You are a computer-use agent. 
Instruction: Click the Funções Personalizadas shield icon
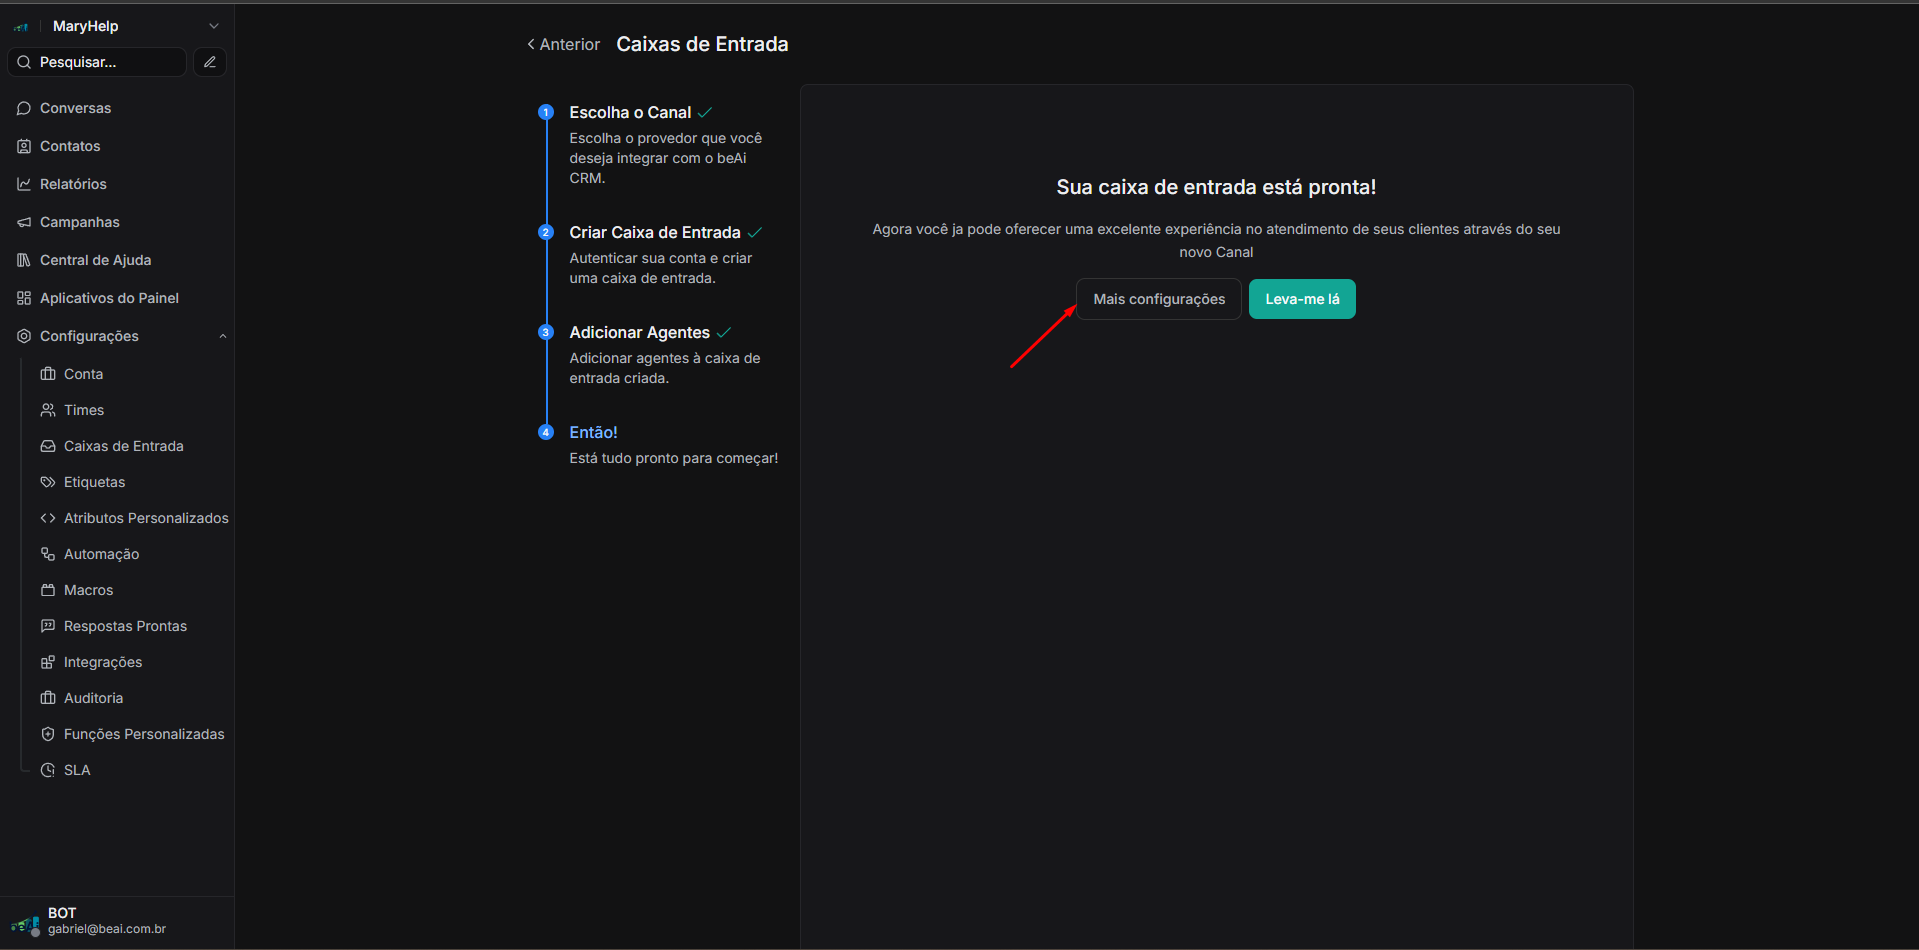[x=48, y=734]
